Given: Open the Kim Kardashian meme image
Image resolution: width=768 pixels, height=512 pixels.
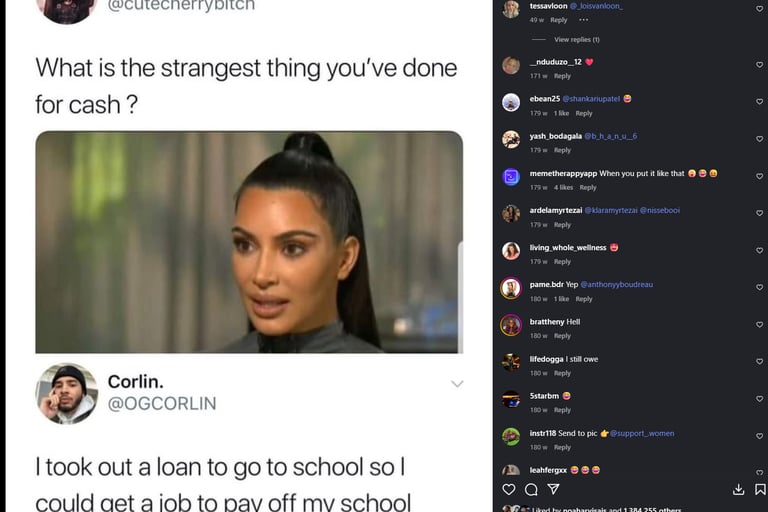Looking at the screenshot, I should 249,242.
